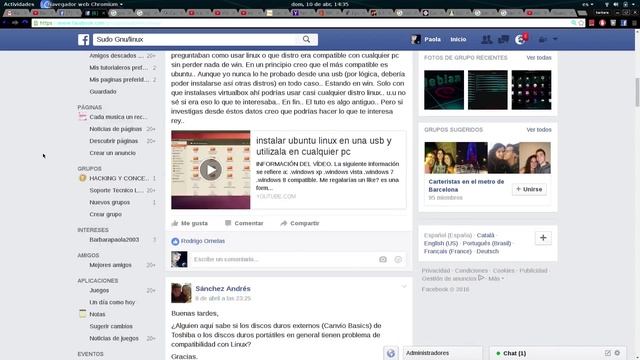
Task: Open Administradores chat tab
Action: pos(443,353)
